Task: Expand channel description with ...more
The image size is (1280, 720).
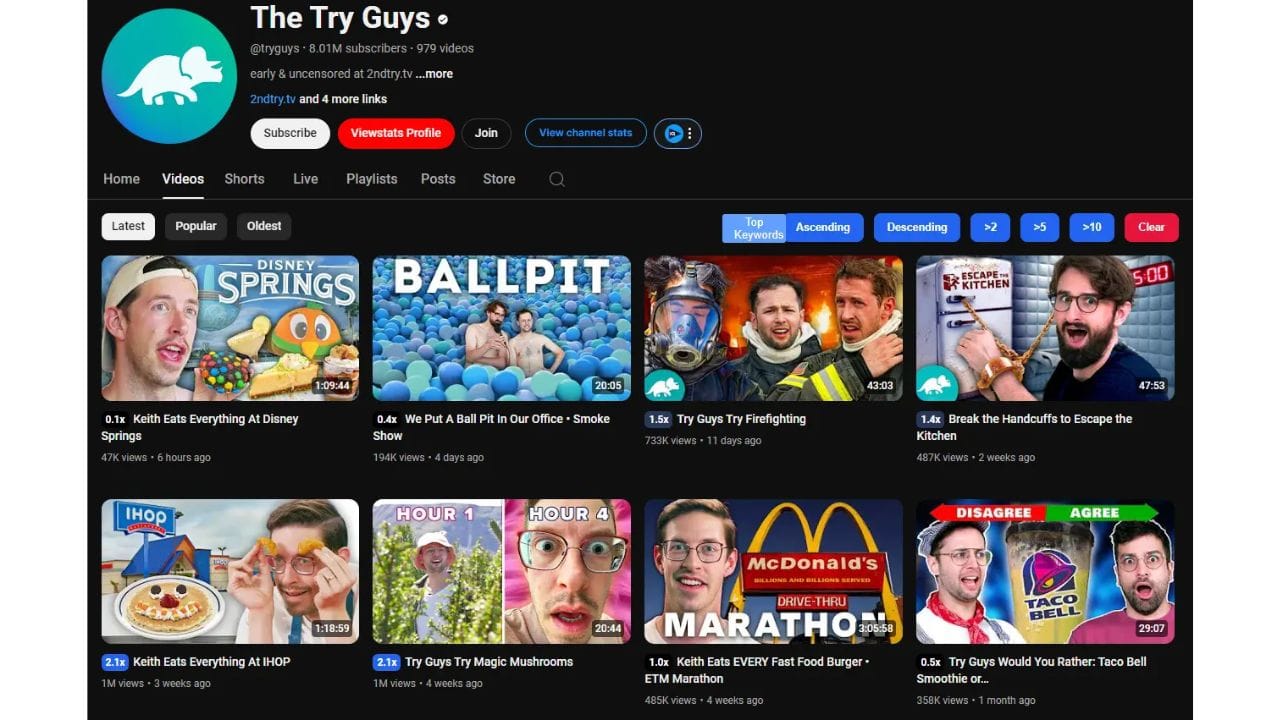Action: click(x=434, y=74)
